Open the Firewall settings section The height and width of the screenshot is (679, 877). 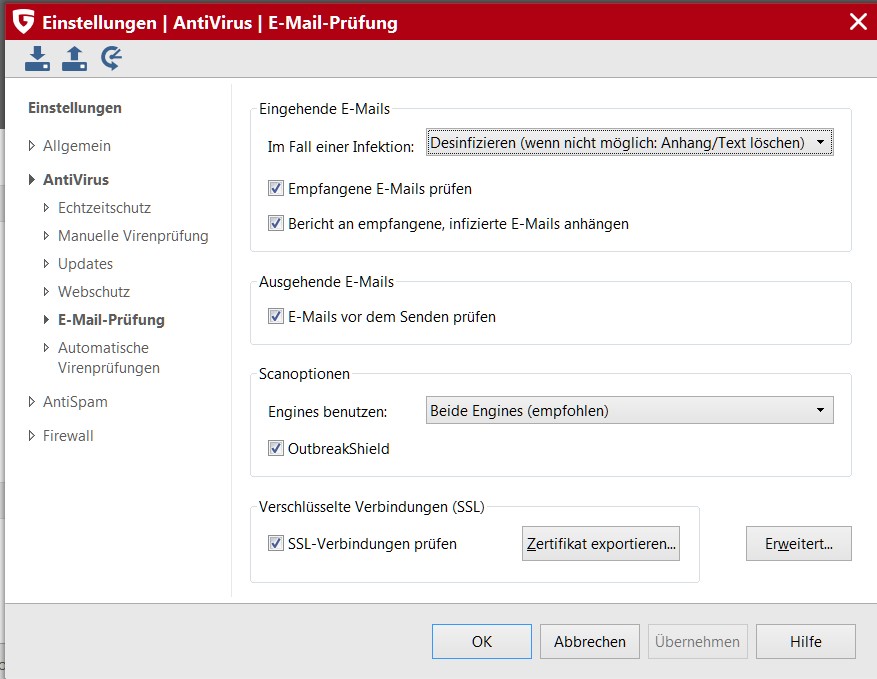coord(68,436)
